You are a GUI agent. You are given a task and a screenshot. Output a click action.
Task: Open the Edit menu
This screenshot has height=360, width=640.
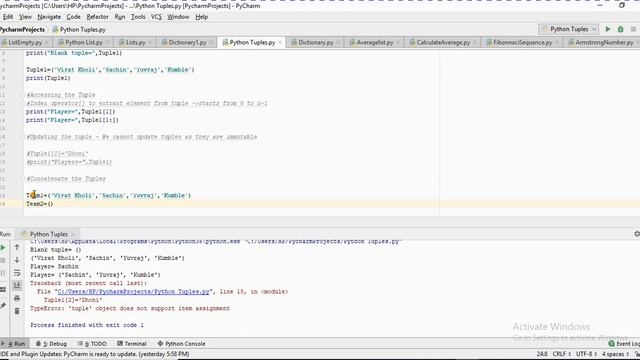[x=8, y=17]
